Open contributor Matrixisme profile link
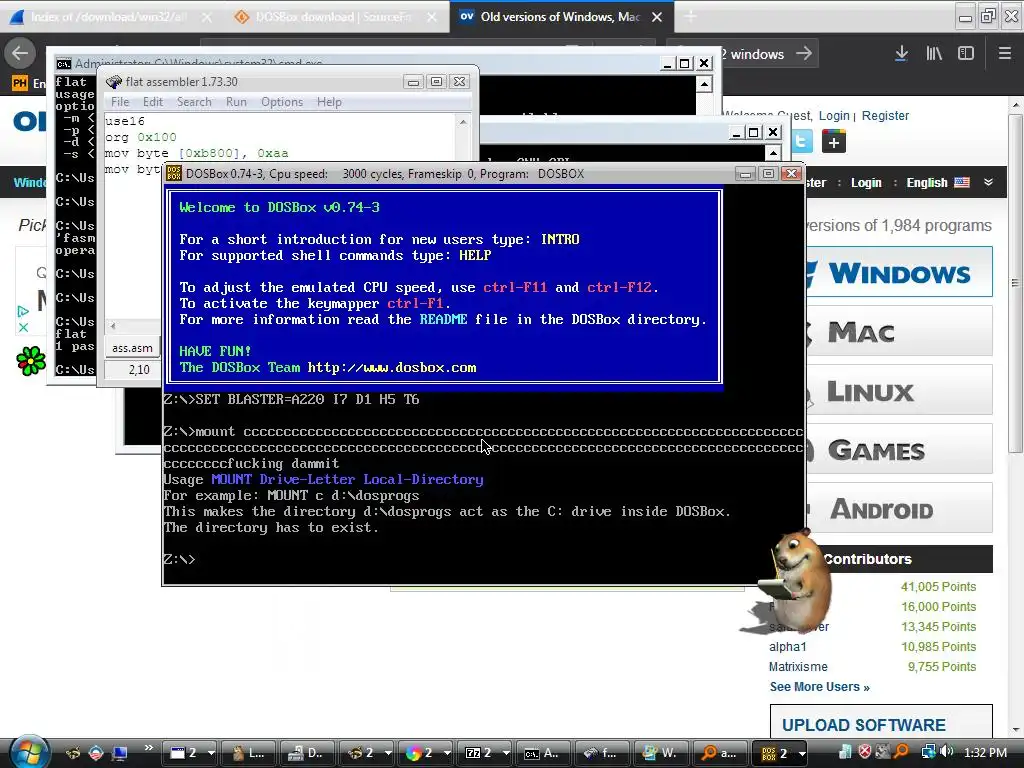 [798, 667]
